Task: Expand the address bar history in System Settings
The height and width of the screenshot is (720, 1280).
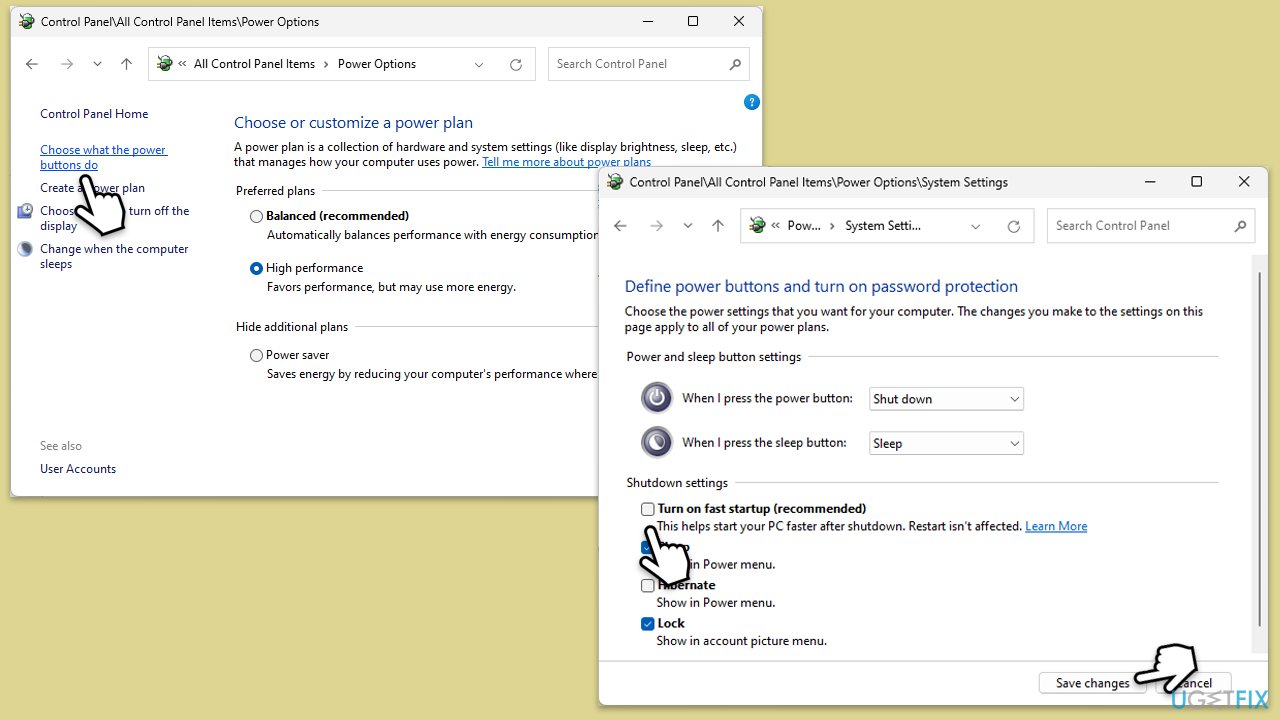Action: tap(975, 226)
